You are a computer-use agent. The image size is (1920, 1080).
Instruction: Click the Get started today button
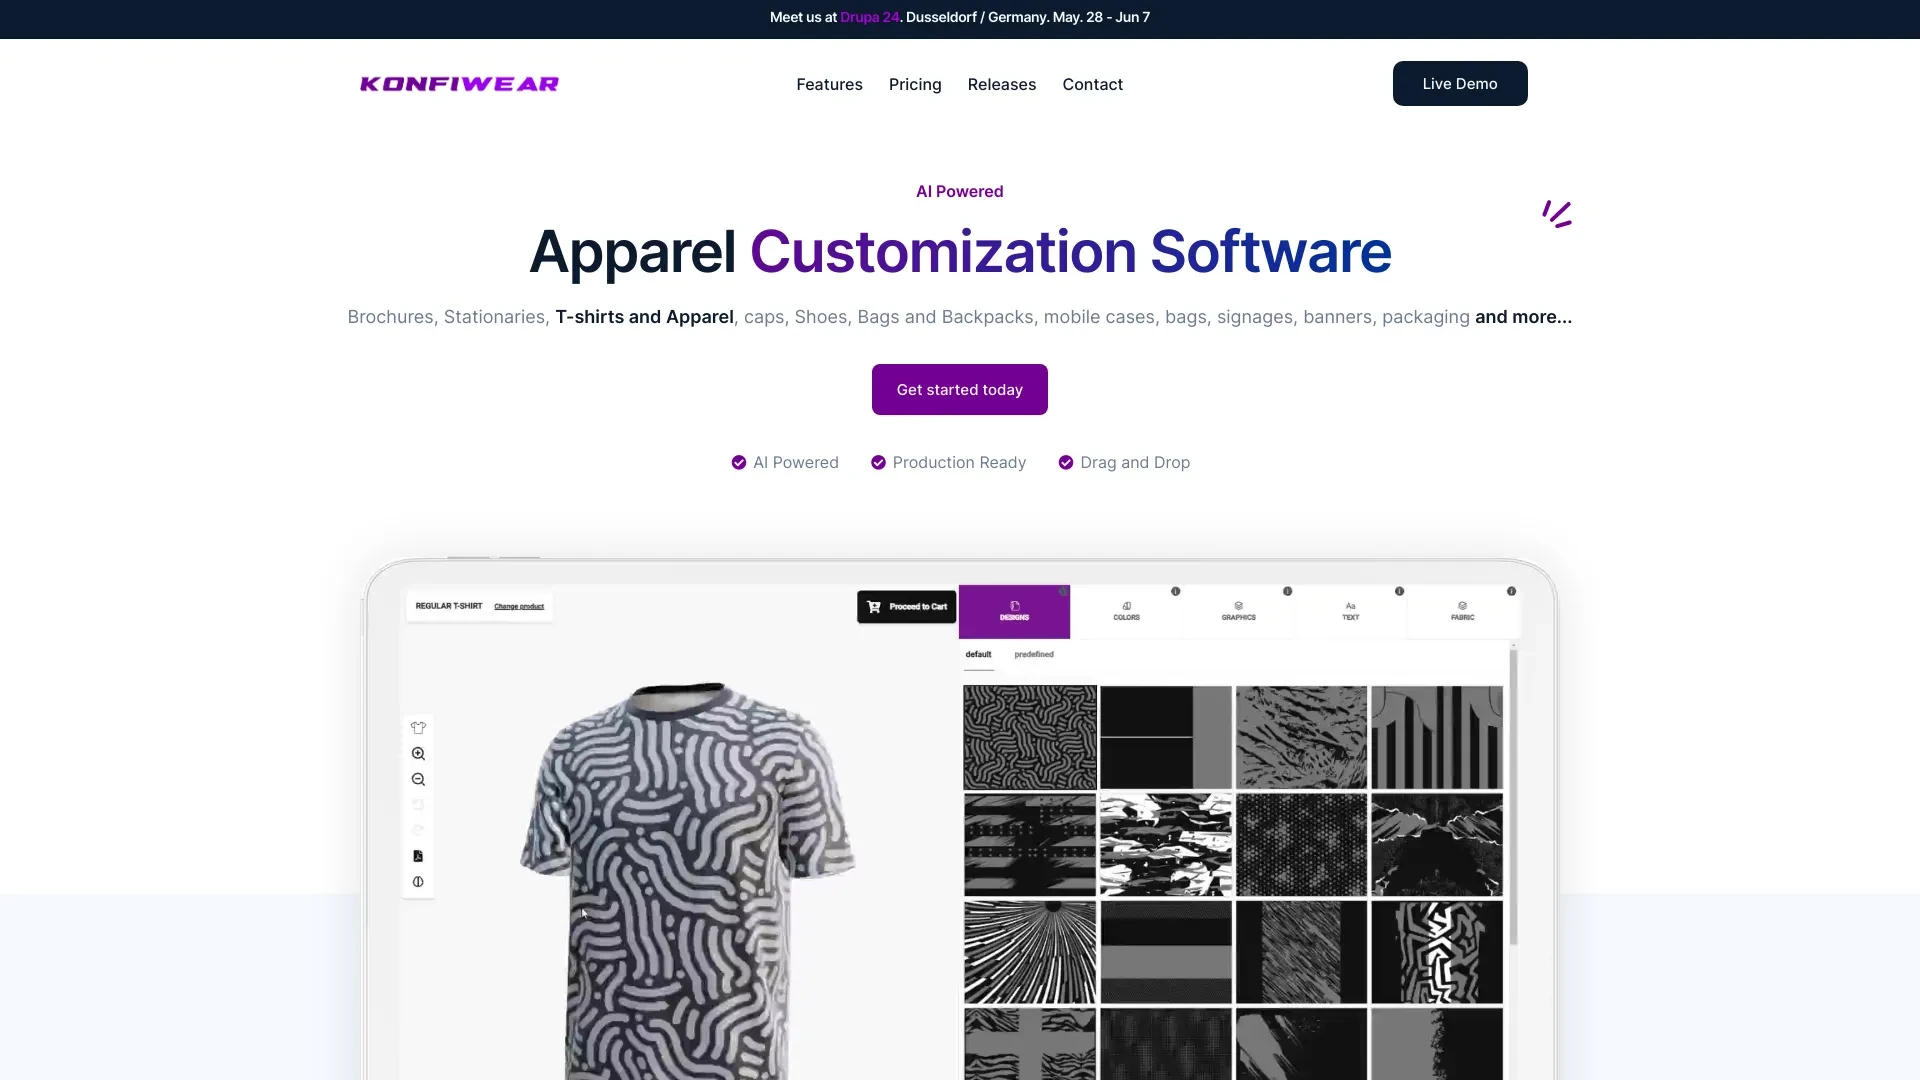coord(959,389)
